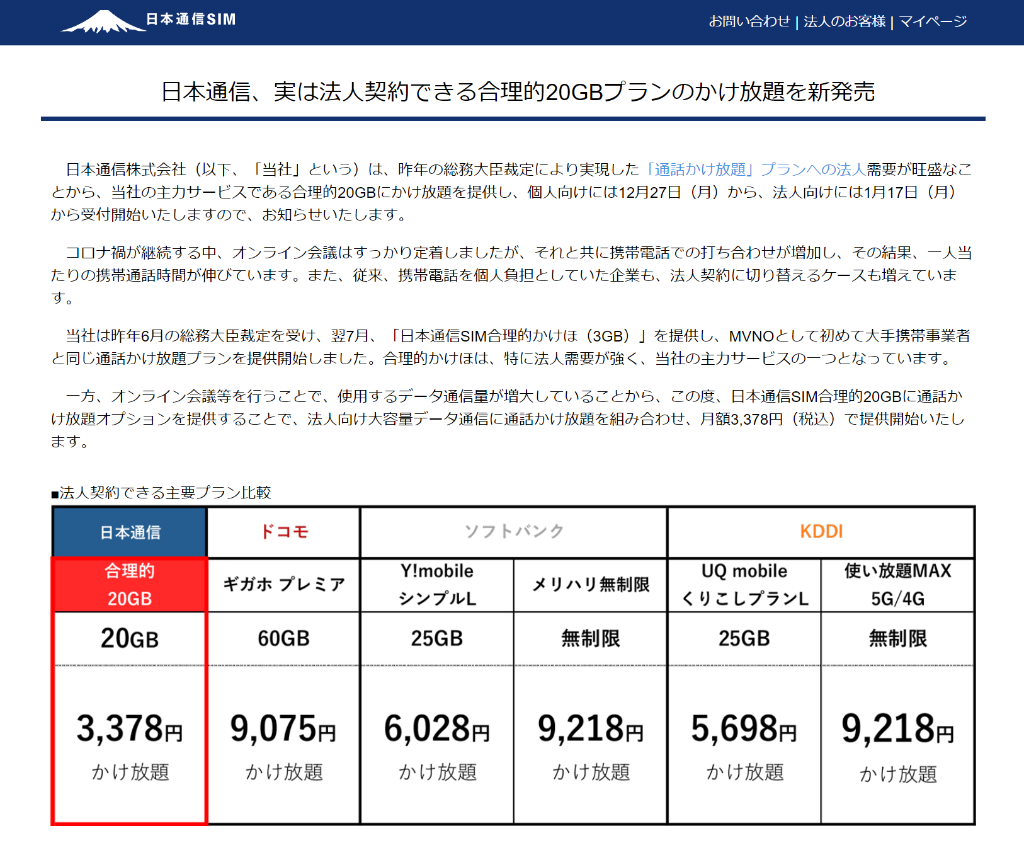Click the Mt. Fuji logo icon
Viewport: 1024px width, 850px height.
pyautogui.click(x=103, y=21)
